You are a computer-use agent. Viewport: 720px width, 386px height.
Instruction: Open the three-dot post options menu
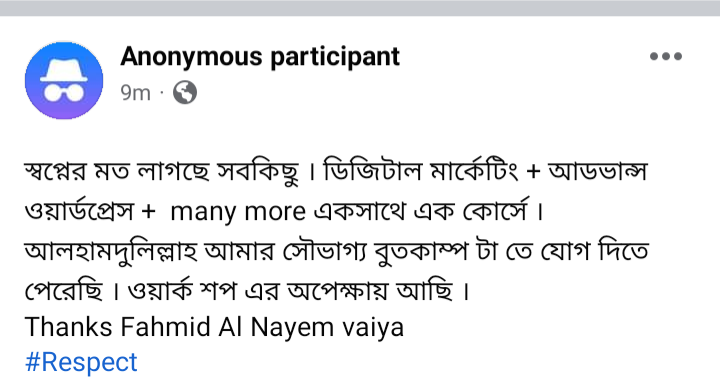[666, 56]
